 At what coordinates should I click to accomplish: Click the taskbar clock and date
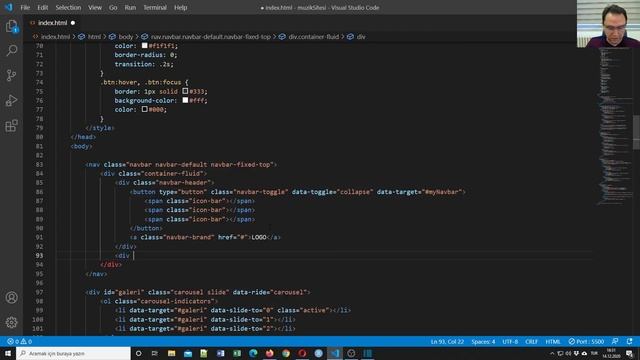611,353
